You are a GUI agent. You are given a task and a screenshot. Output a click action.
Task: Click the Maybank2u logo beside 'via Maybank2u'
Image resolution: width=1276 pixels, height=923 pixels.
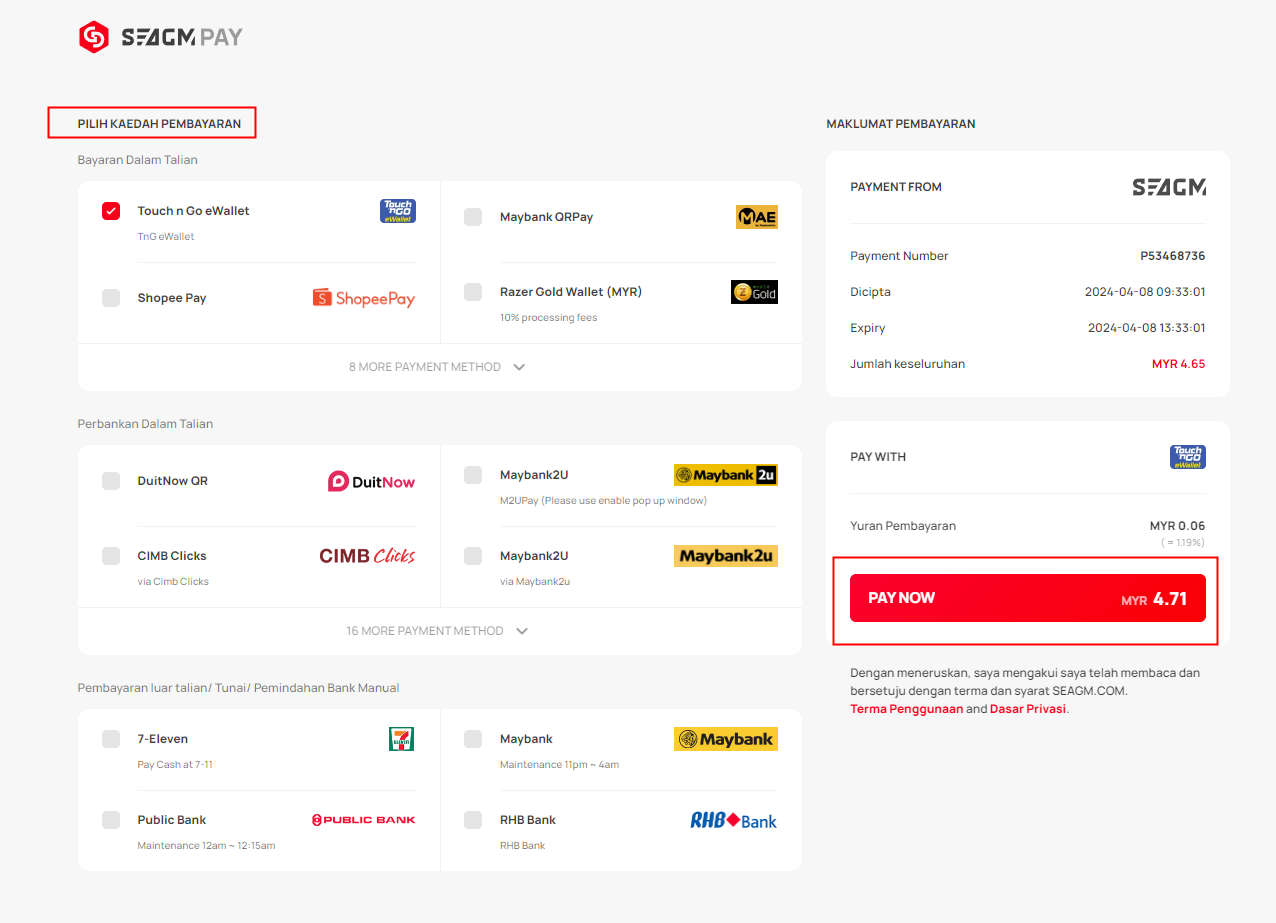pos(726,556)
